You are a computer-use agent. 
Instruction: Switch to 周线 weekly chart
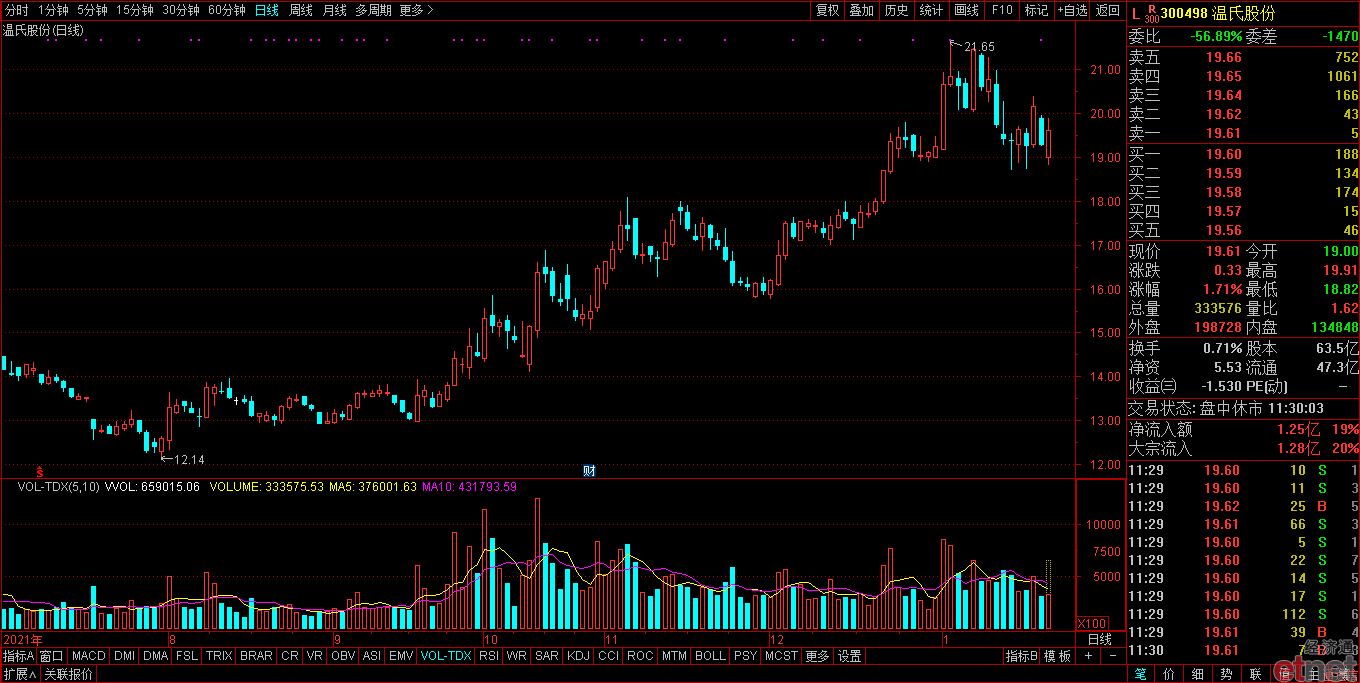point(301,10)
